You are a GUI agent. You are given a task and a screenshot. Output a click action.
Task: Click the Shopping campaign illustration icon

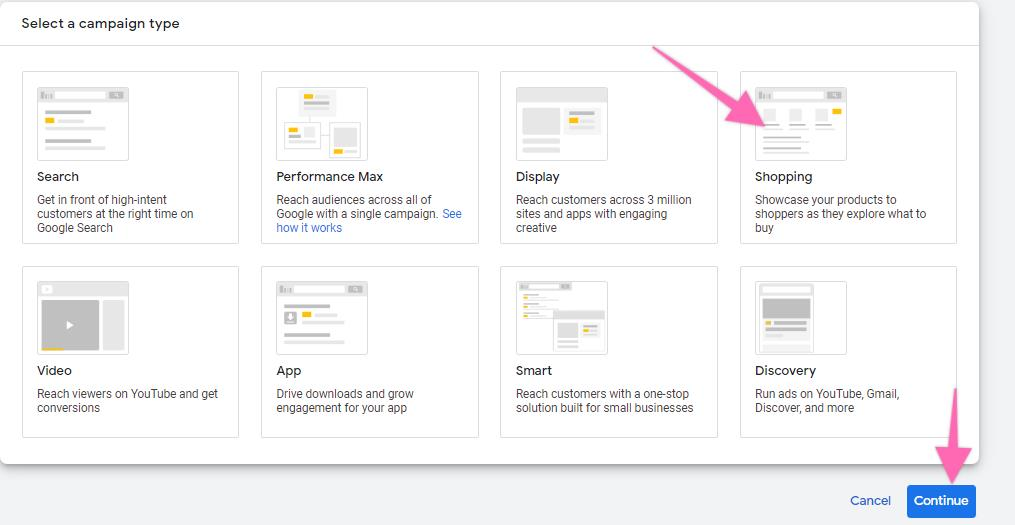click(800, 124)
